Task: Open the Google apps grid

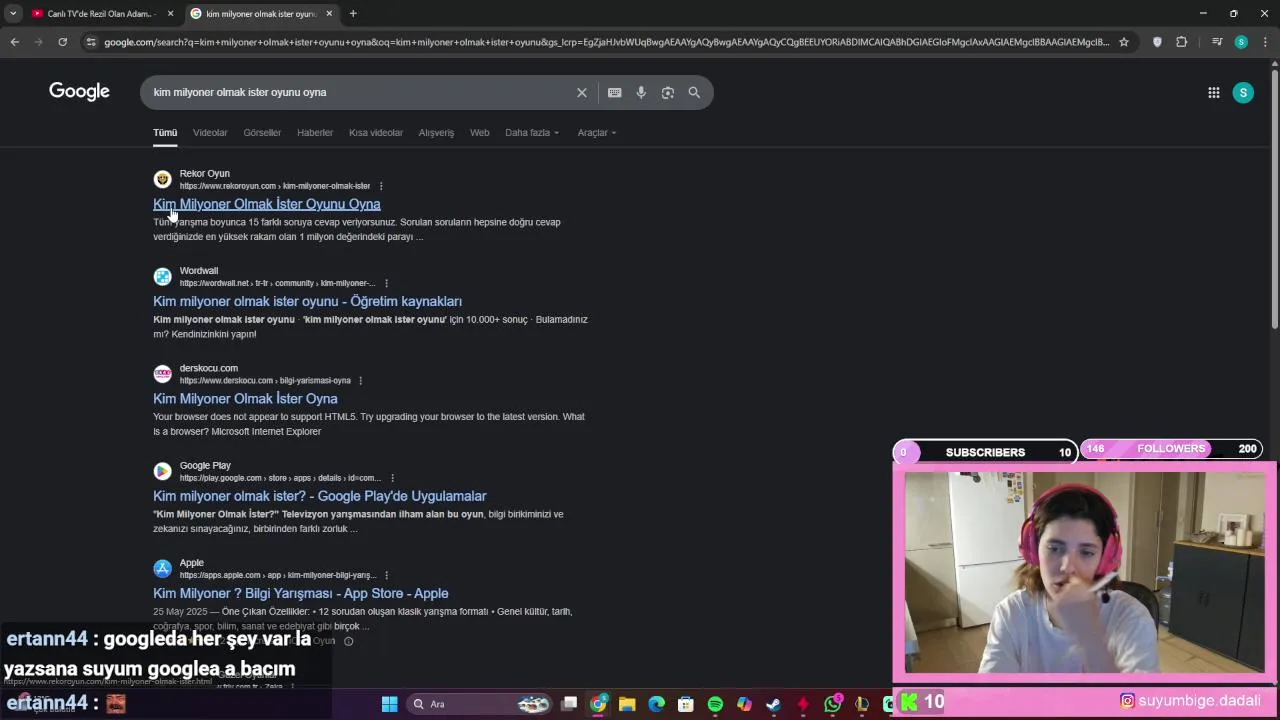Action: pos(1213,92)
